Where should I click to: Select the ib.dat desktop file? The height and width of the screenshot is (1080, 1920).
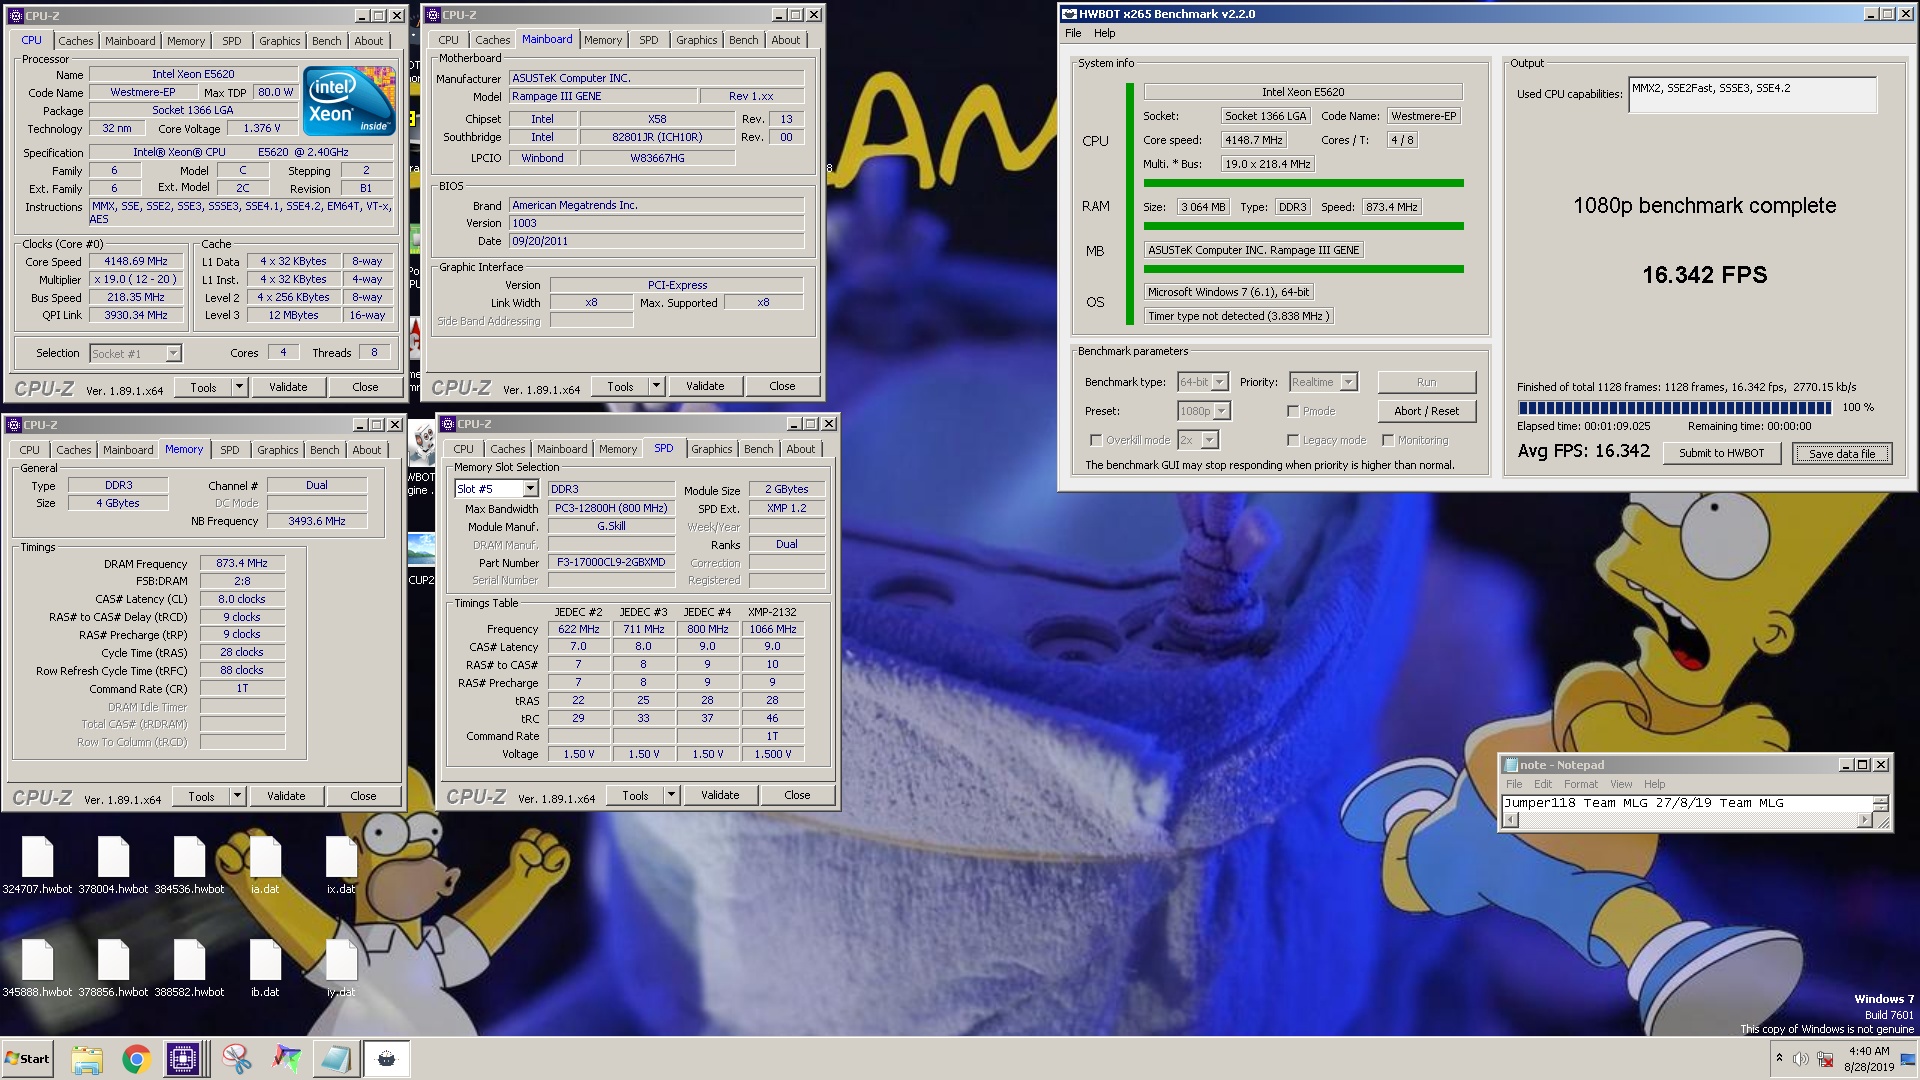[265, 968]
